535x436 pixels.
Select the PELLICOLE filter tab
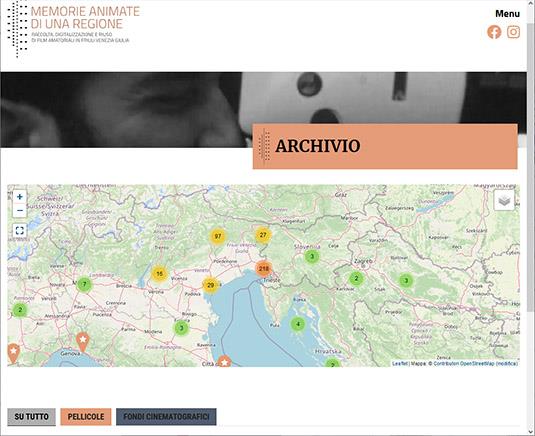coord(86,417)
